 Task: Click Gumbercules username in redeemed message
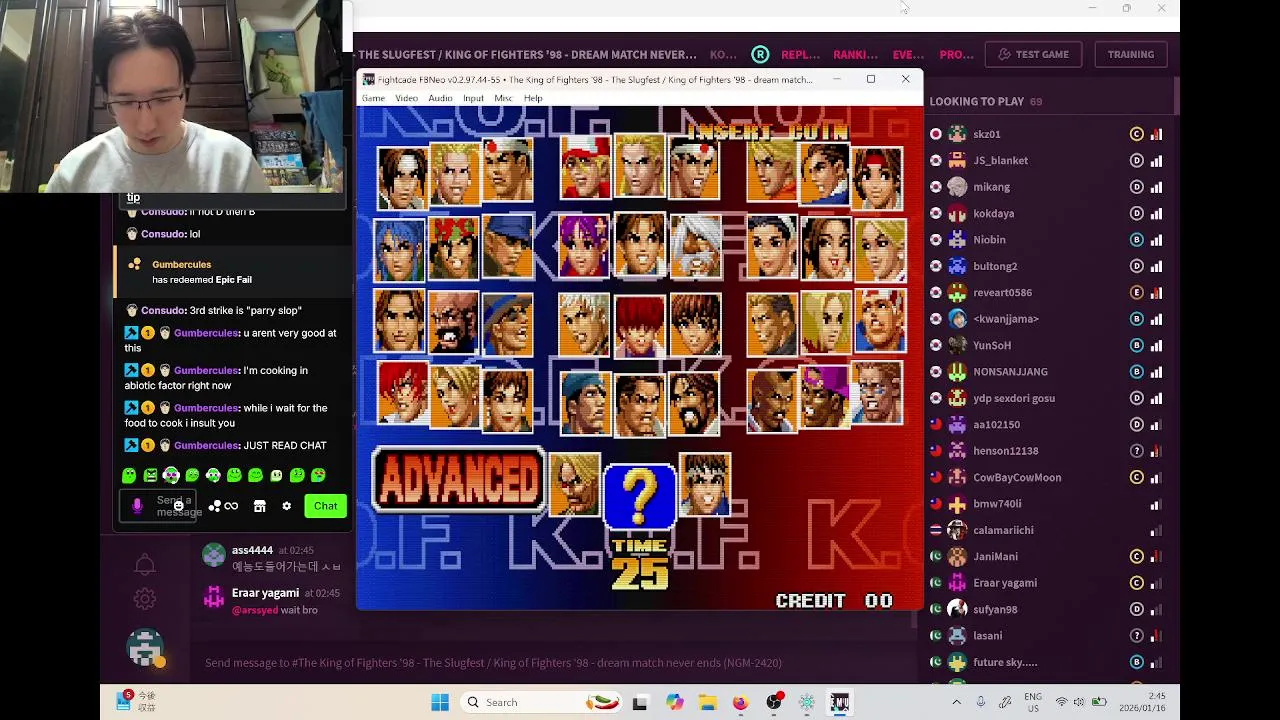181,264
